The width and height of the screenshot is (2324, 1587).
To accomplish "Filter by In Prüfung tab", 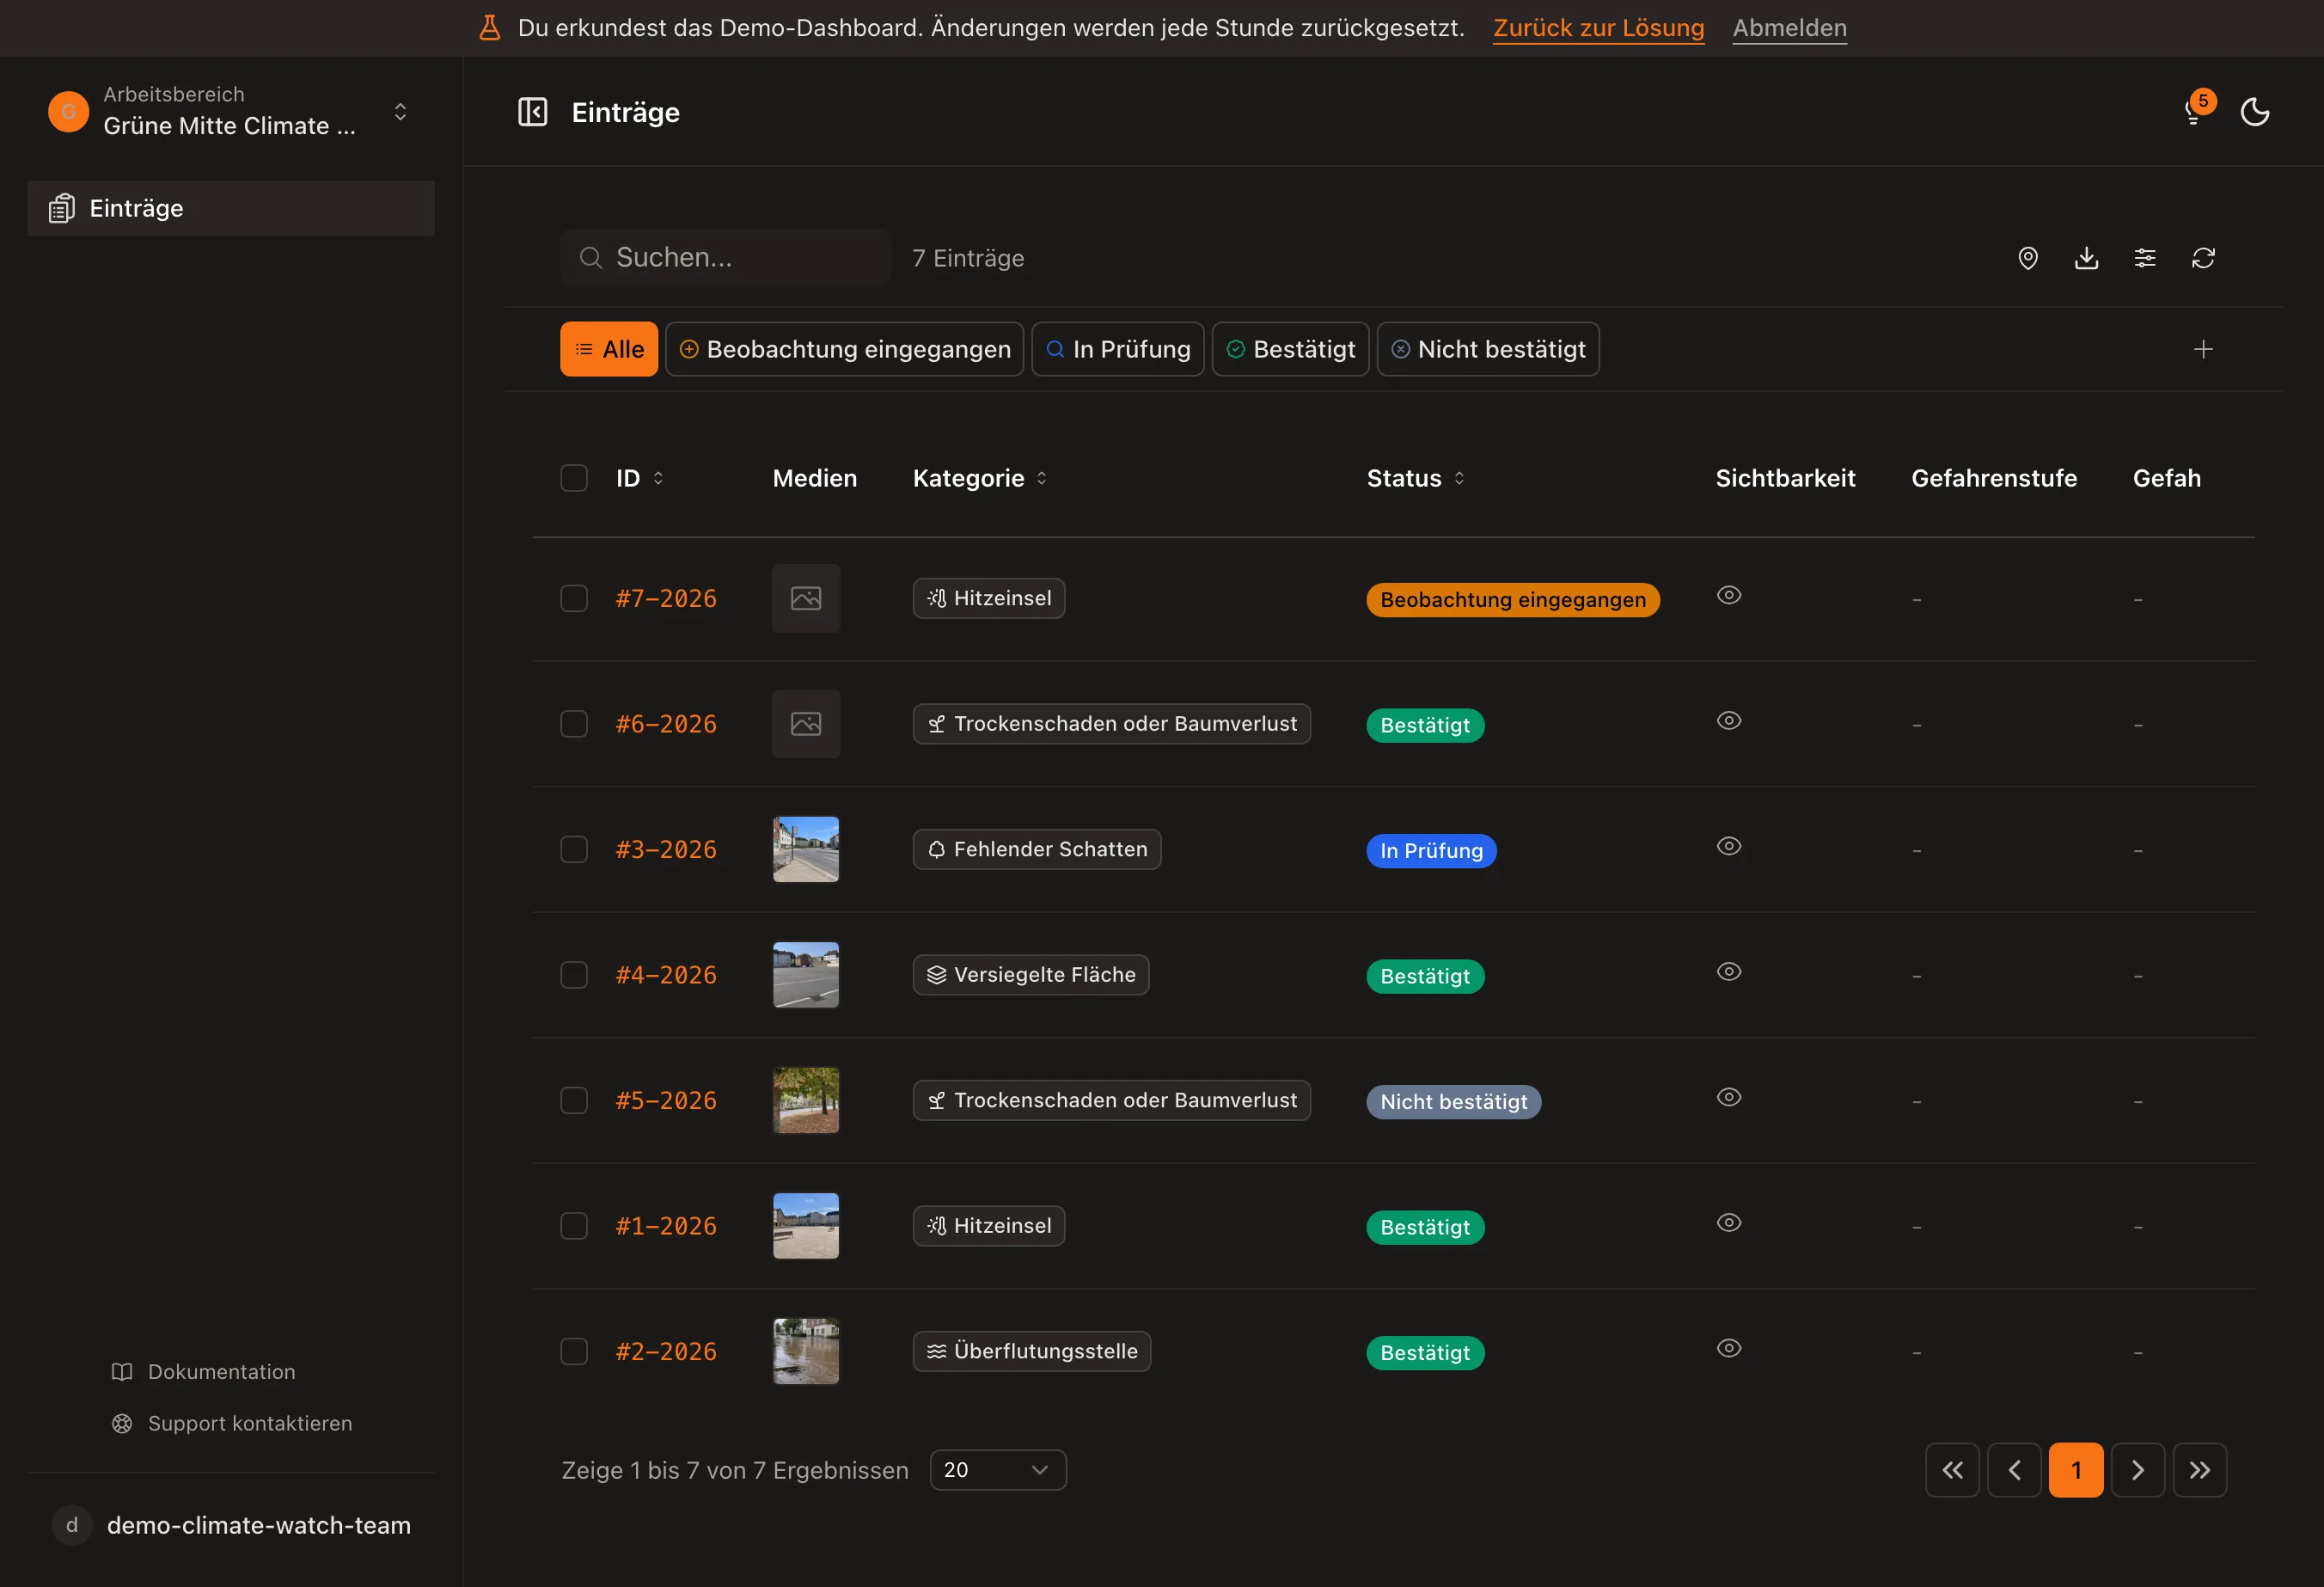I will tap(1118, 349).
